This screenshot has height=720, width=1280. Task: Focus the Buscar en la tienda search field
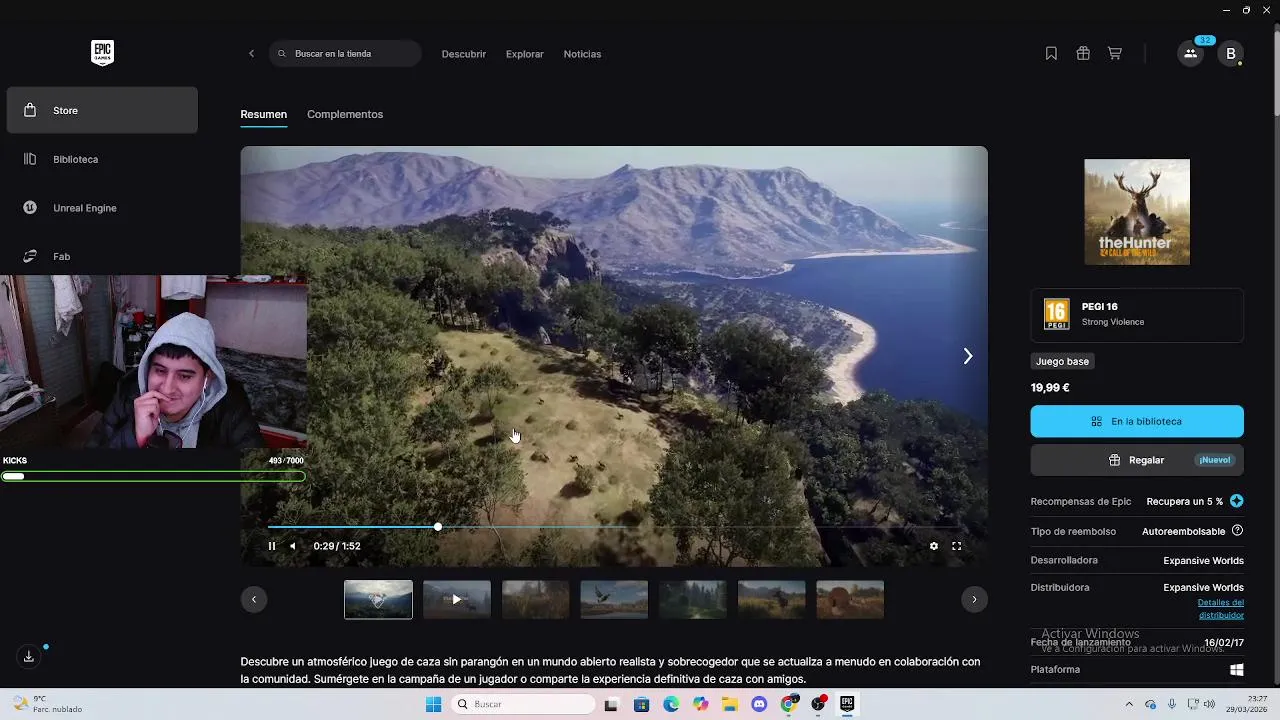point(345,54)
